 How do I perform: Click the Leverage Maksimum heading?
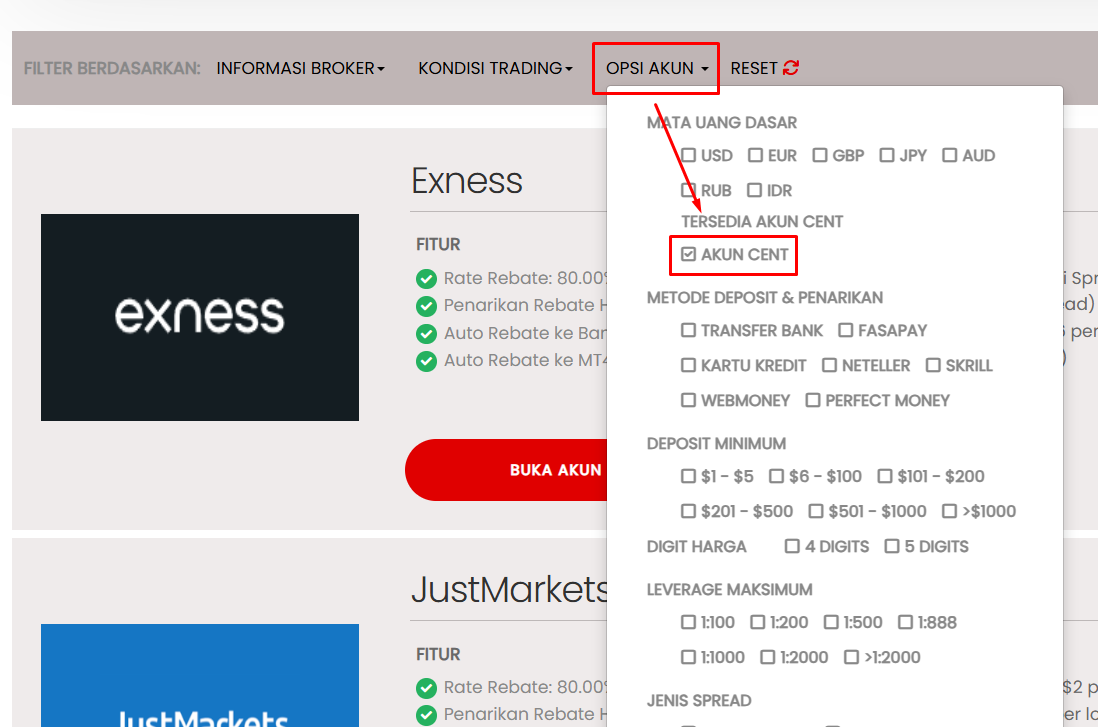[x=729, y=590]
